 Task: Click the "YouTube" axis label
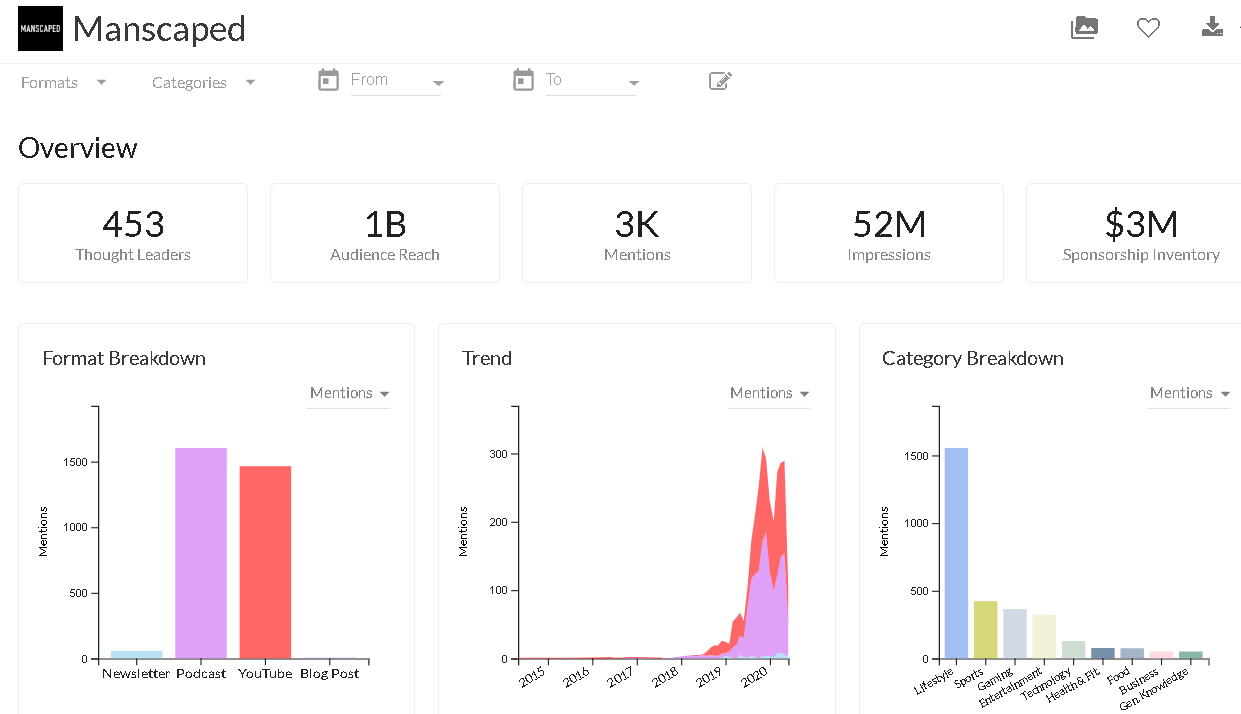[265, 674]
